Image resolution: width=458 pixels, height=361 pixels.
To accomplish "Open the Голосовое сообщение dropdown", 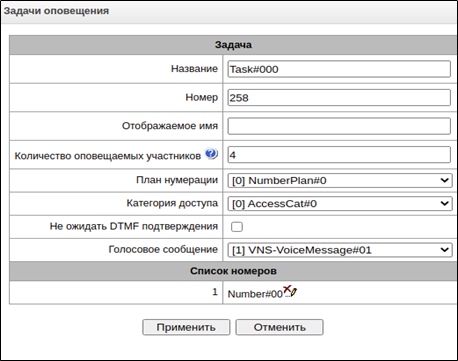I will point(340,250).
